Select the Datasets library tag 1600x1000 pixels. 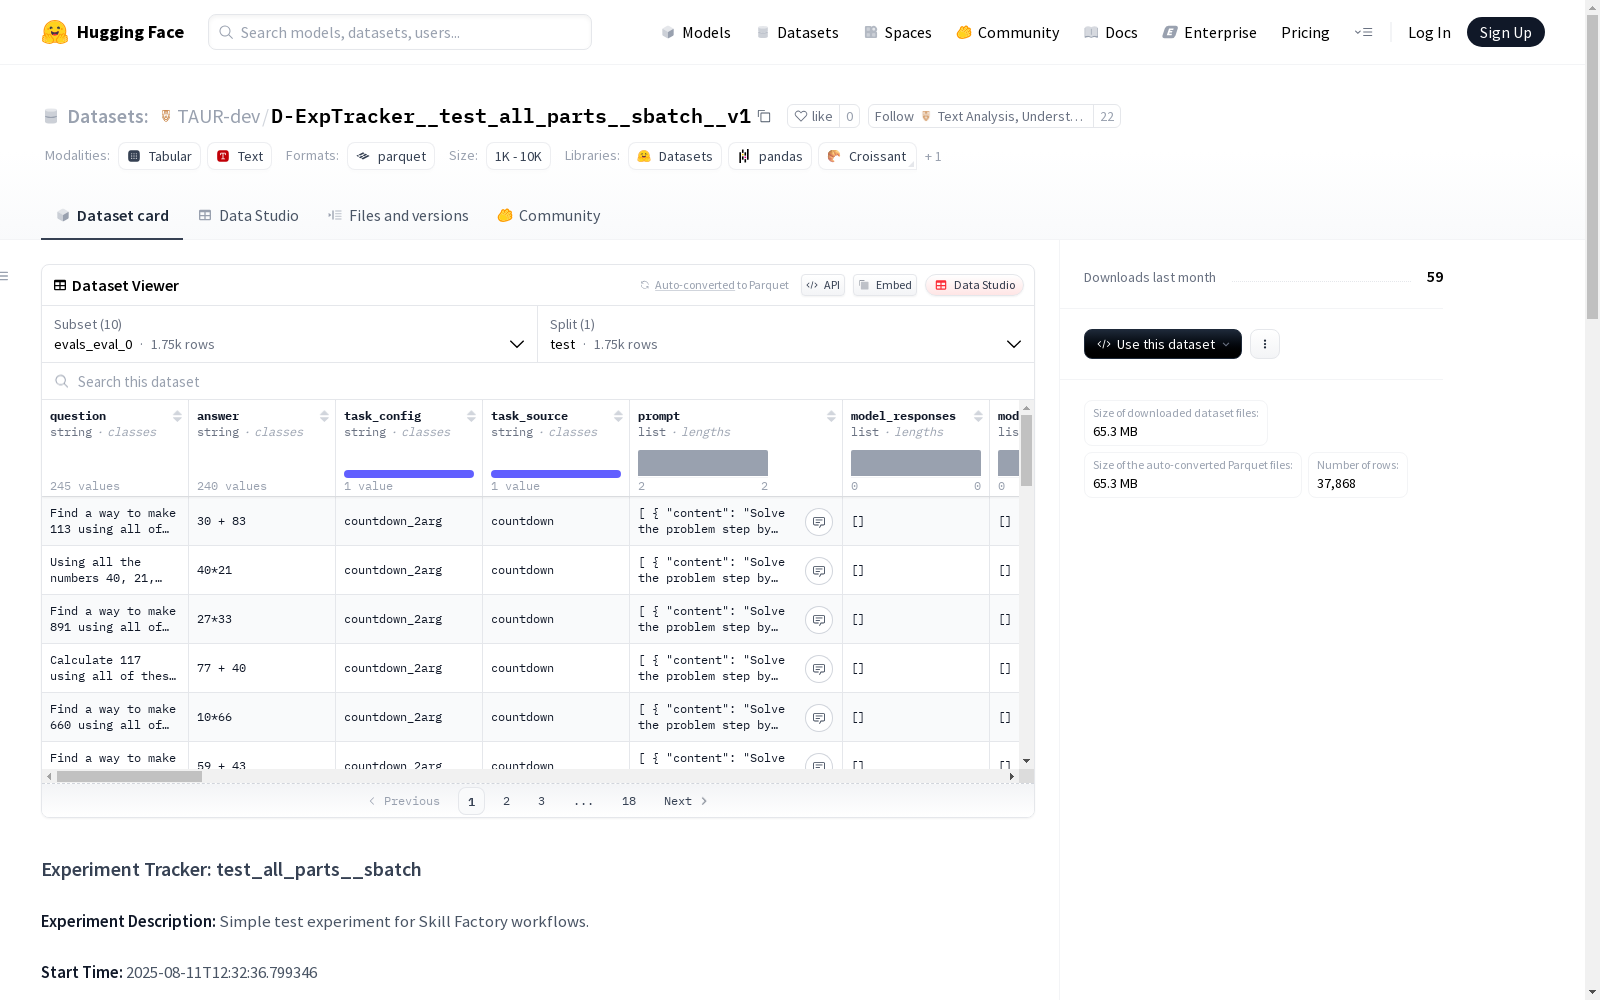tap(675, 156)
